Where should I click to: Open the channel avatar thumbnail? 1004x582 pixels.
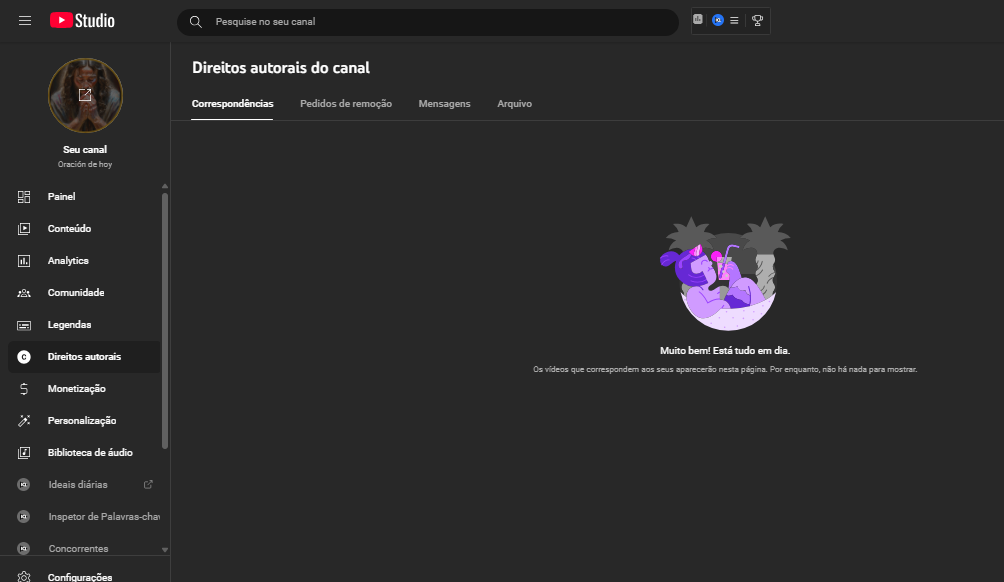[85, 95]
